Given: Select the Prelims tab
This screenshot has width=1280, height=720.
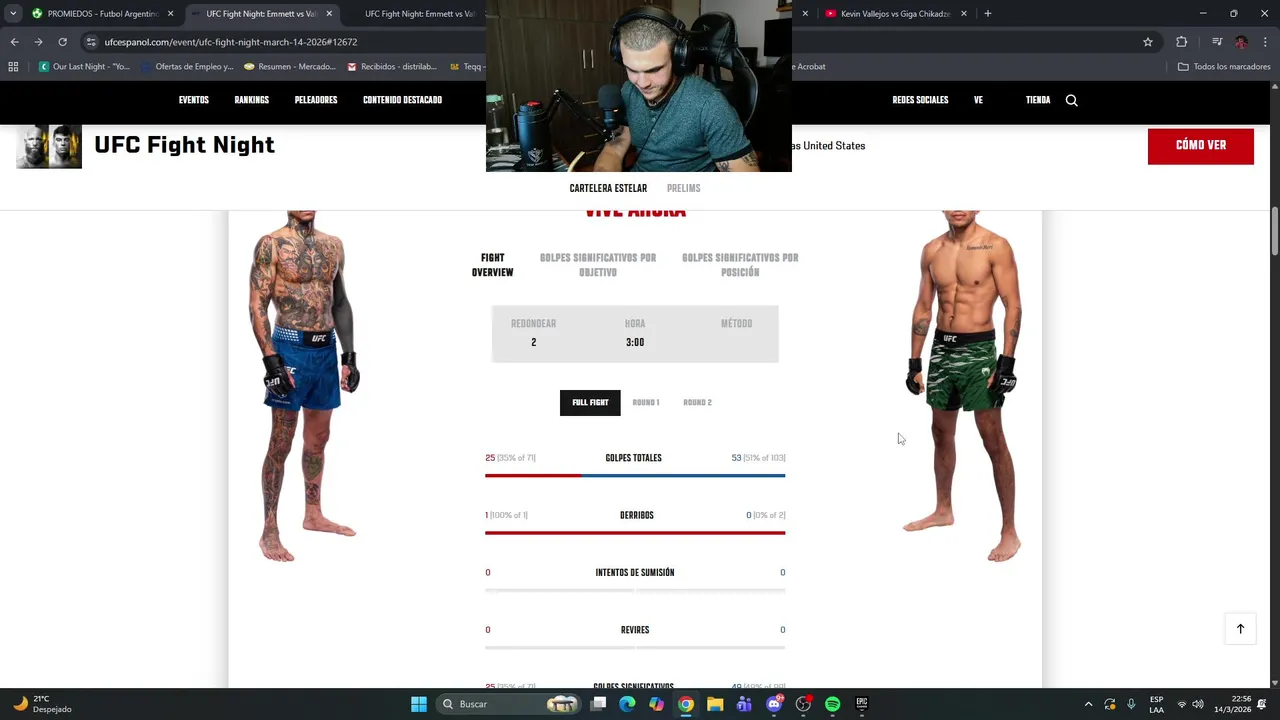Looking at the screenshot, I should tap(684, 188).
